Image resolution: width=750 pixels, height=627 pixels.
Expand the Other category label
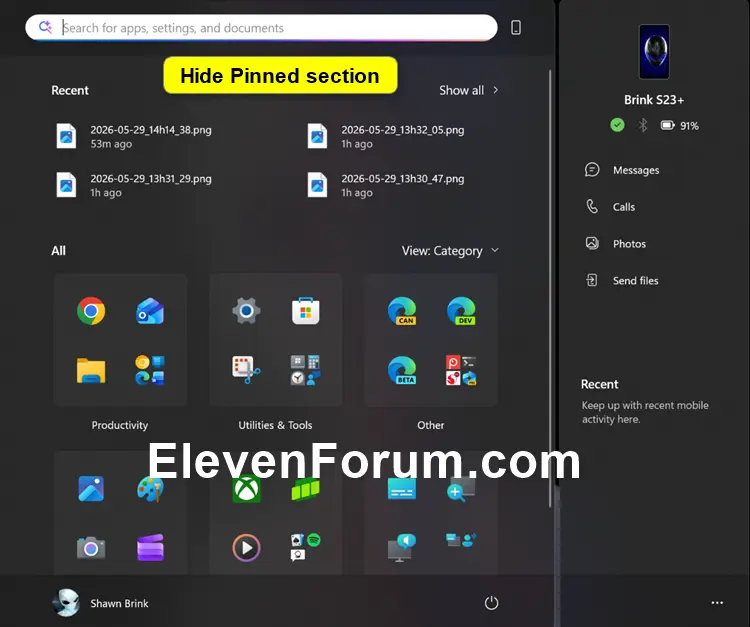click(x=430, y=425)
